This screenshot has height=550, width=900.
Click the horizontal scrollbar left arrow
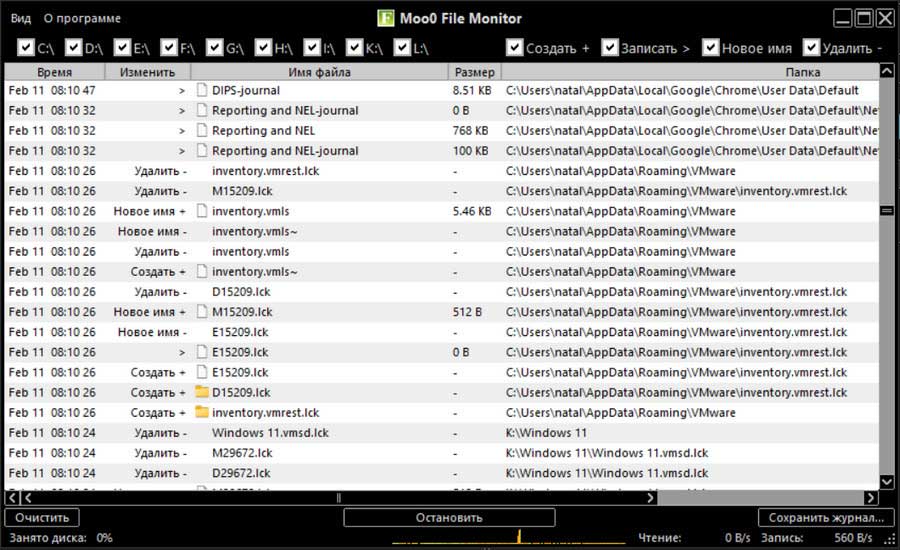tap(13, 498)
